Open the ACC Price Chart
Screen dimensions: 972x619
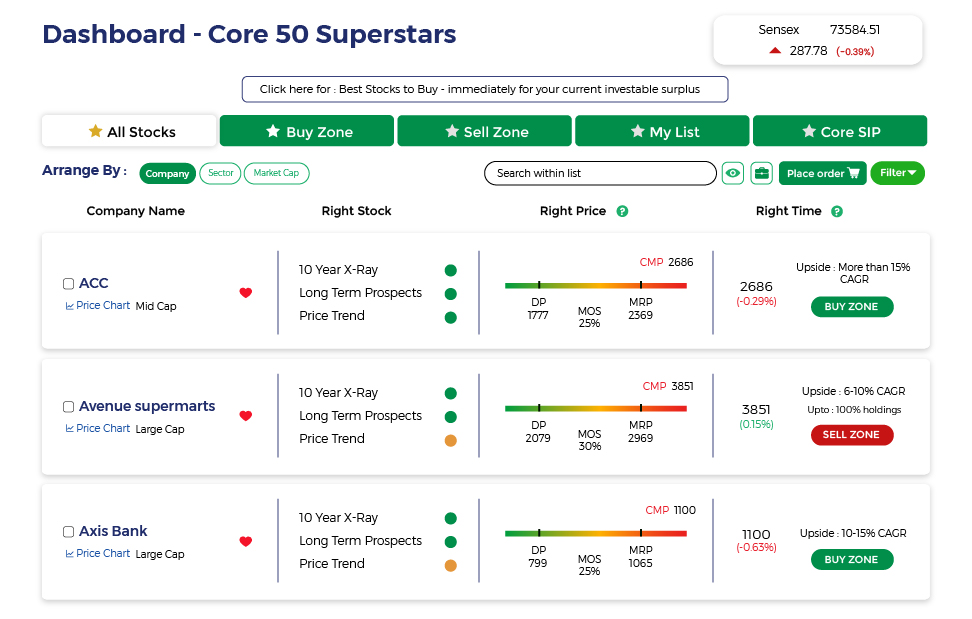98,306
